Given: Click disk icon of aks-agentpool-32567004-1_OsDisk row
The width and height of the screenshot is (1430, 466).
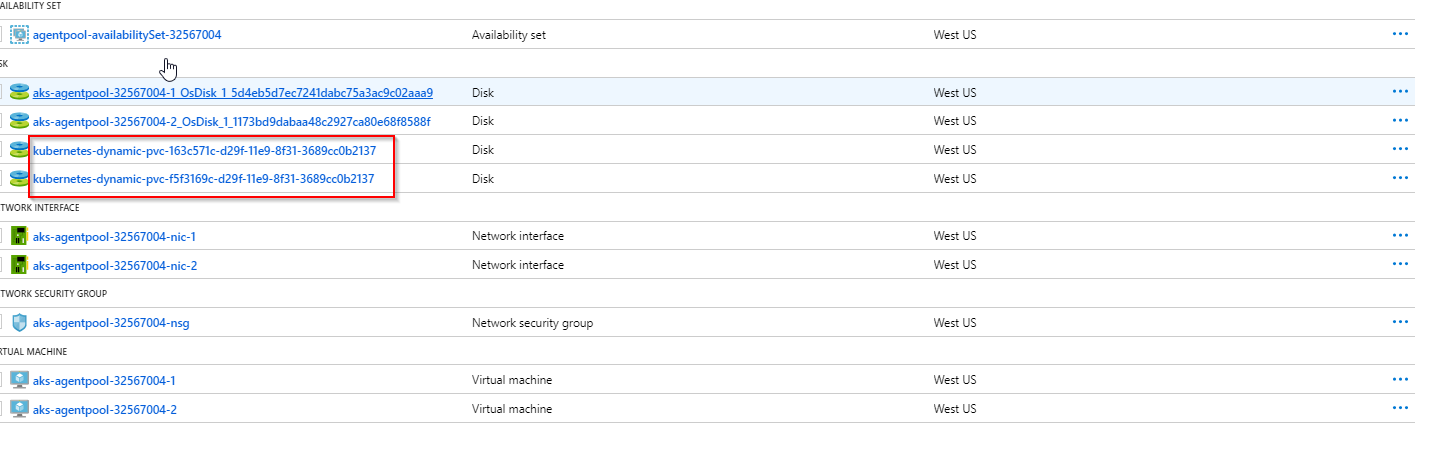Looking at the screenshot, I should [19, 92].
